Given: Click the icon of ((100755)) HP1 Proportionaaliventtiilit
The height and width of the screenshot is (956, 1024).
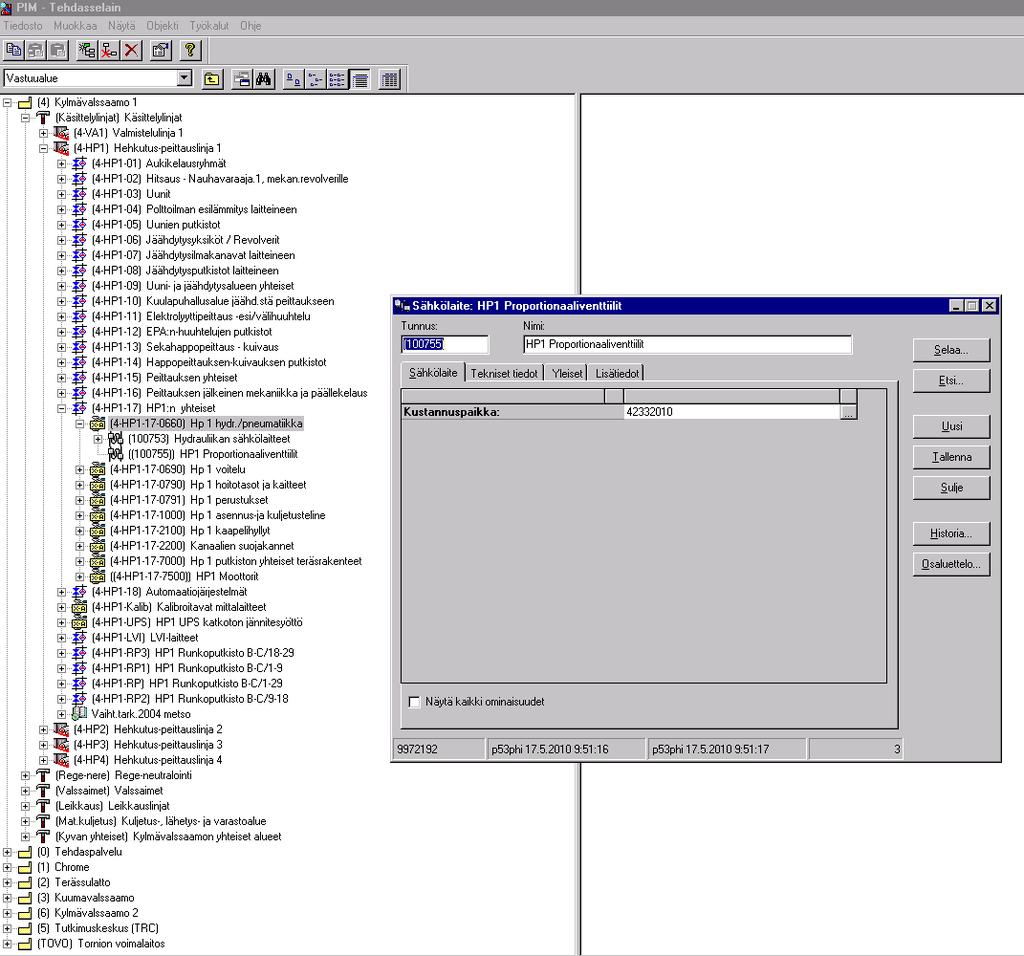Looking at the screenshot, I should click(x=116, y=454).
